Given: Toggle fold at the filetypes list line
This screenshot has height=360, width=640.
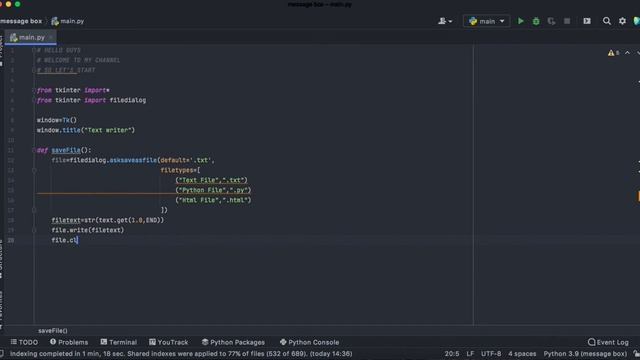Looking at the screenshot, I should [34, 170].
